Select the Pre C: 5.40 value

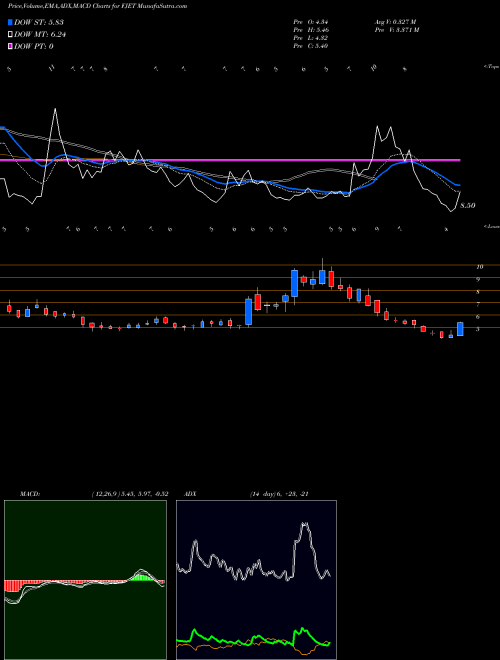click(x=311, y=46)
